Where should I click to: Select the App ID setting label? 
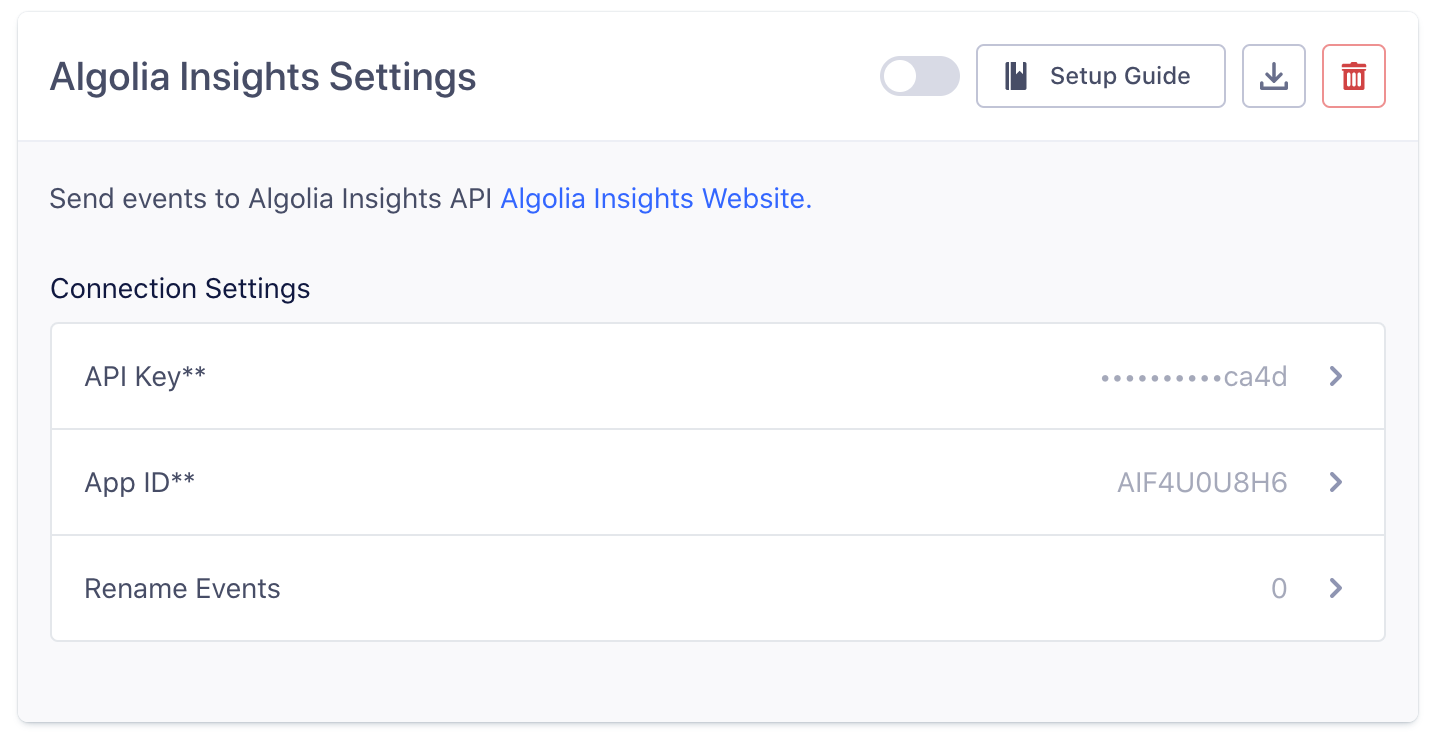(x=139, y=483)
